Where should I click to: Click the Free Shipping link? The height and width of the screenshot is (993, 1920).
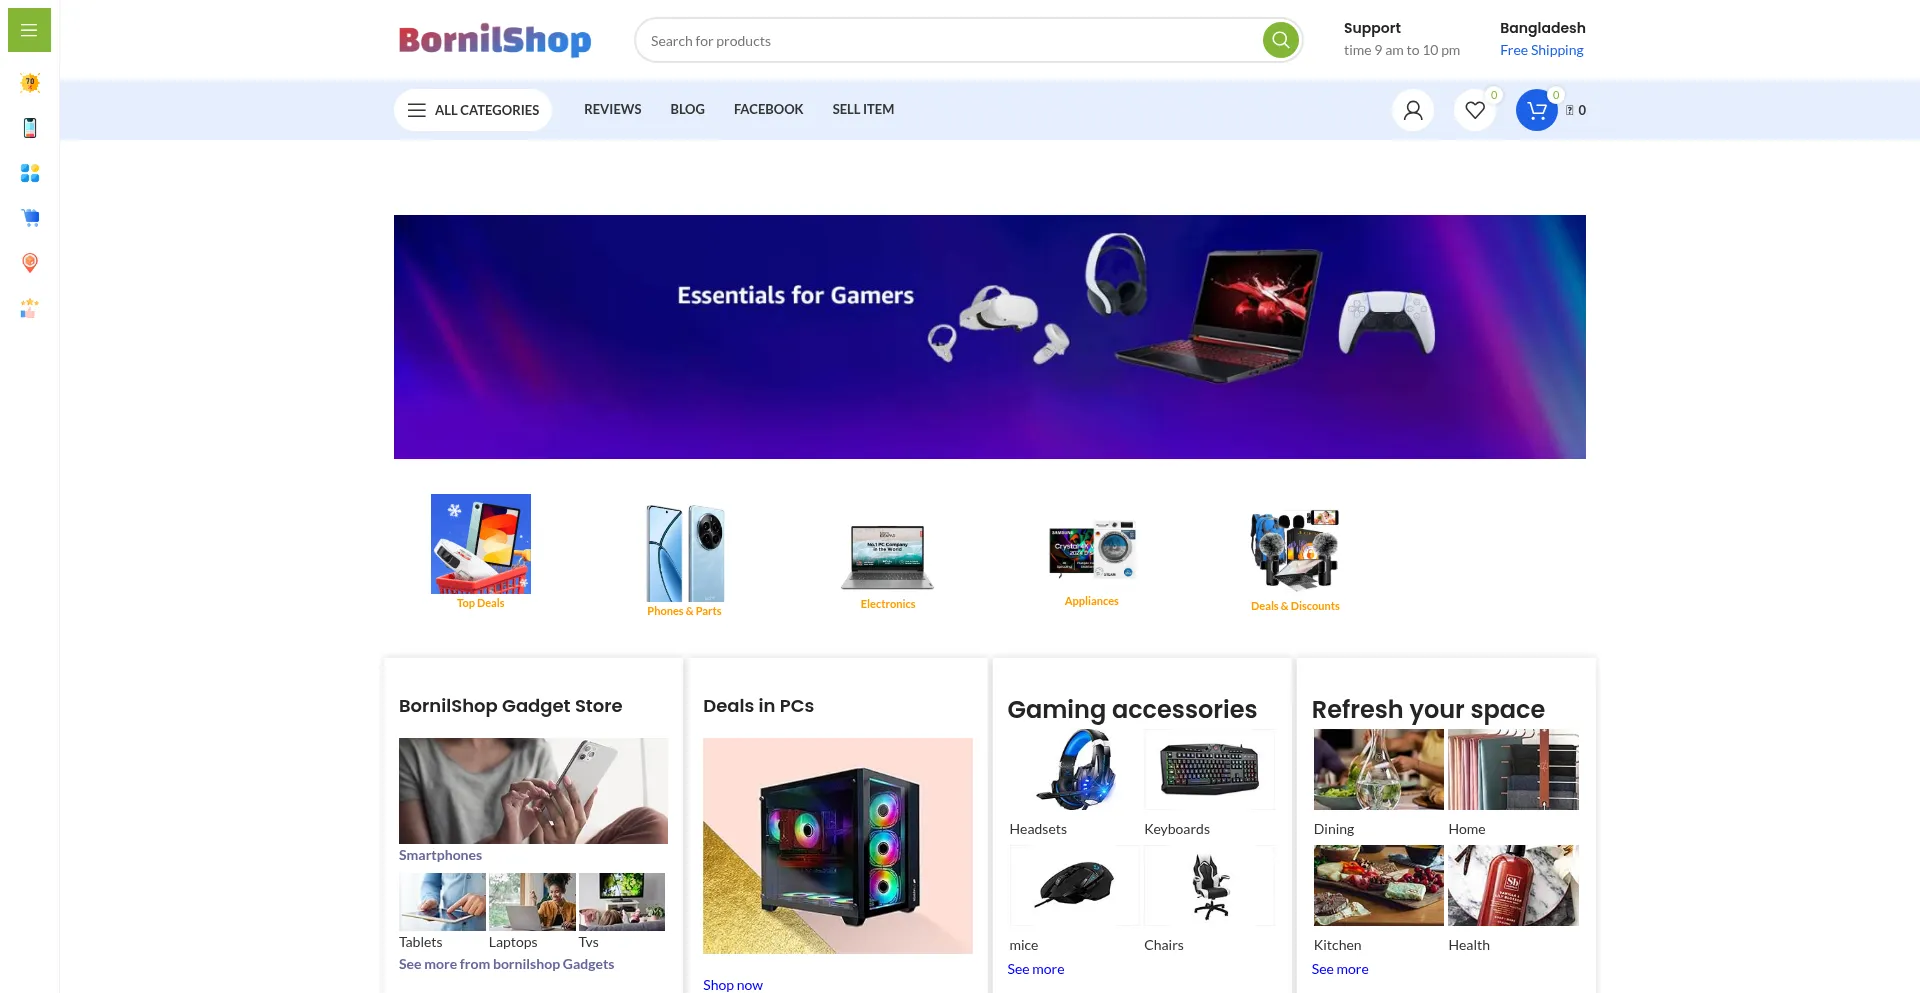[1541, 50]
